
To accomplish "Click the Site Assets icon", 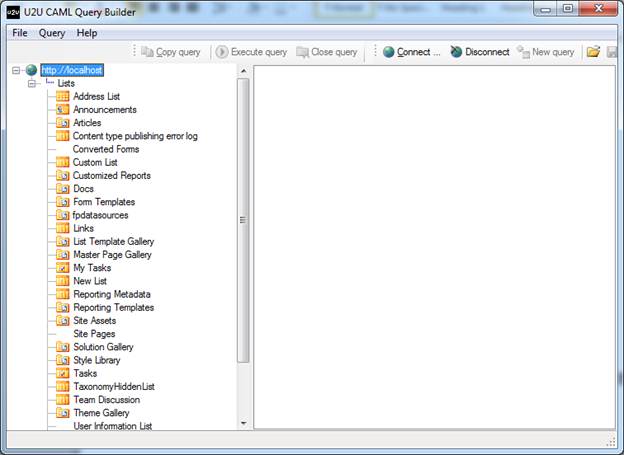I will 62,320.
